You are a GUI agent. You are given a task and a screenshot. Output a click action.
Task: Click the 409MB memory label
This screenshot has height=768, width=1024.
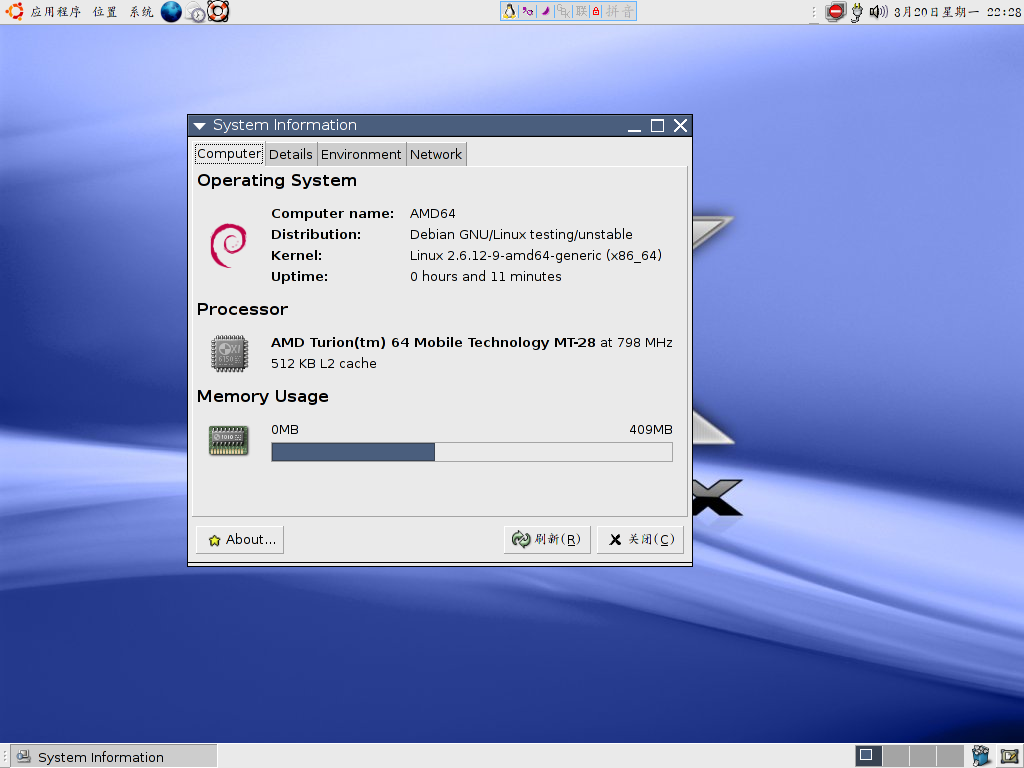tap(650, 430)
